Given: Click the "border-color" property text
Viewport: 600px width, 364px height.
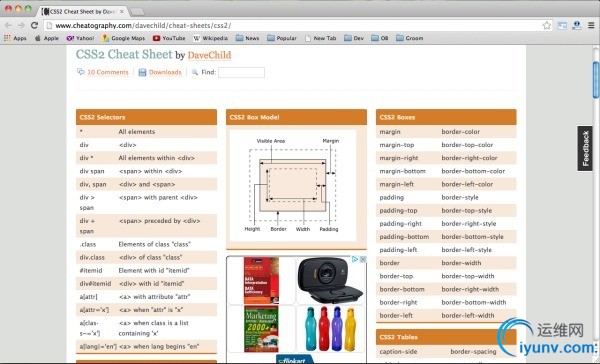Looking at the screenshot, I should tap(461, 132).
